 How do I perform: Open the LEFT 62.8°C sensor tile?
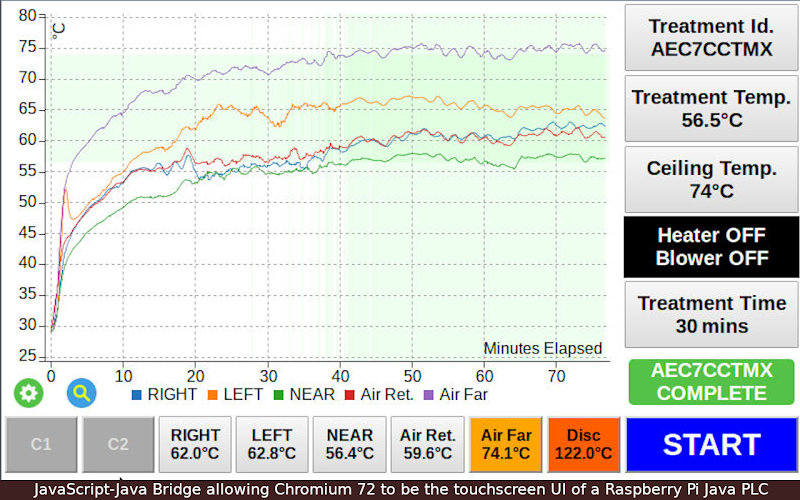(272, 444)
